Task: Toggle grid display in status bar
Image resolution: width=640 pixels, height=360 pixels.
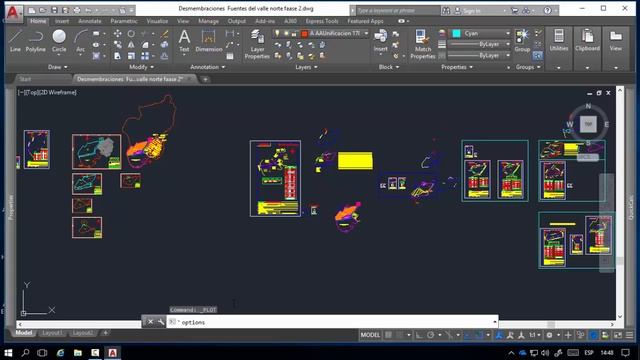Action: 389,335
